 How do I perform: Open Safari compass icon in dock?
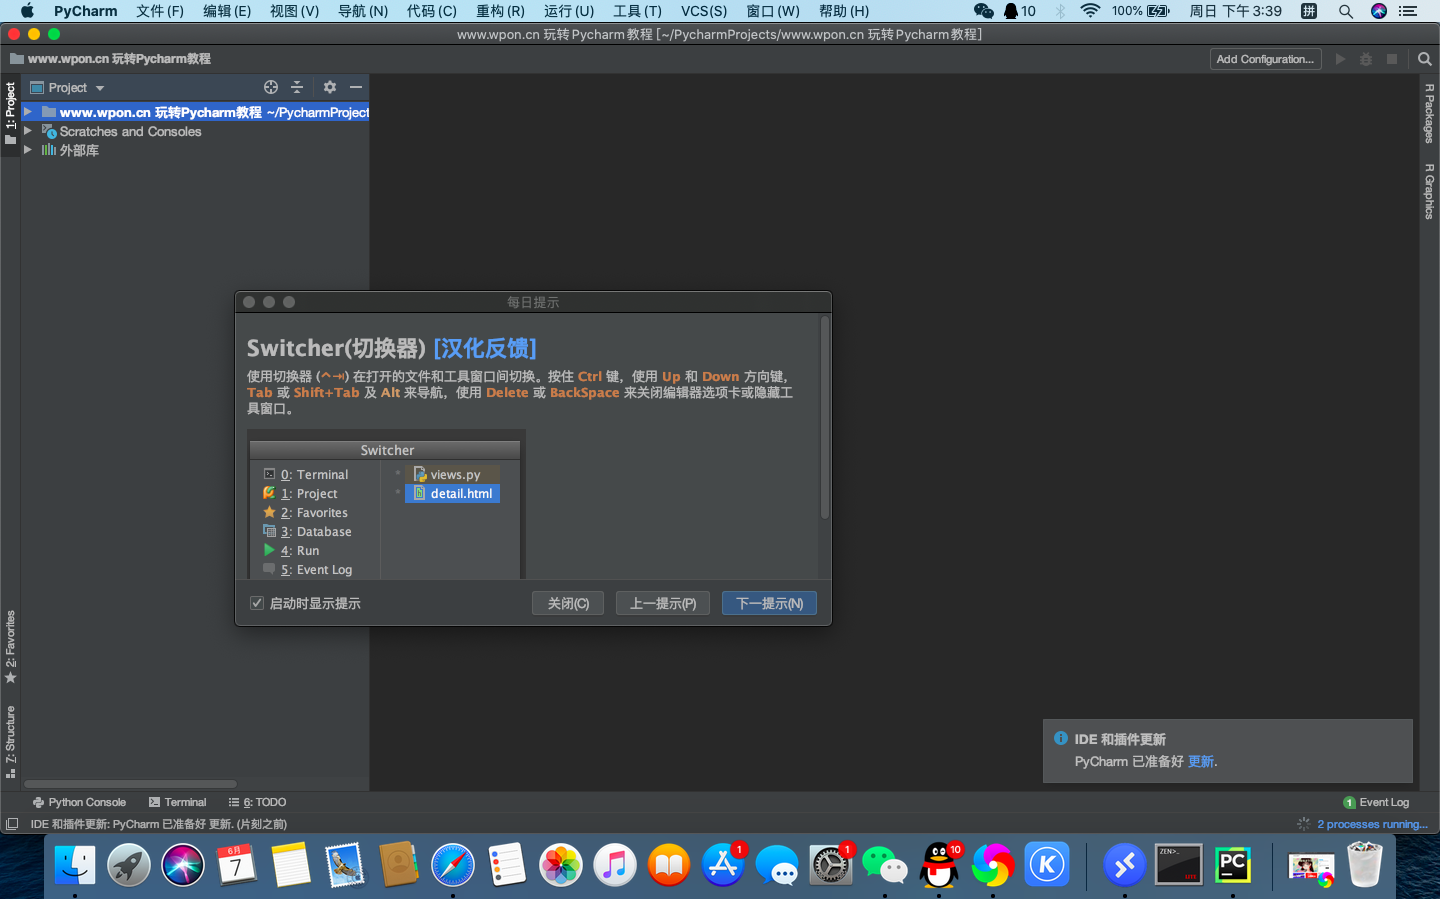click(x=453, y=865)
